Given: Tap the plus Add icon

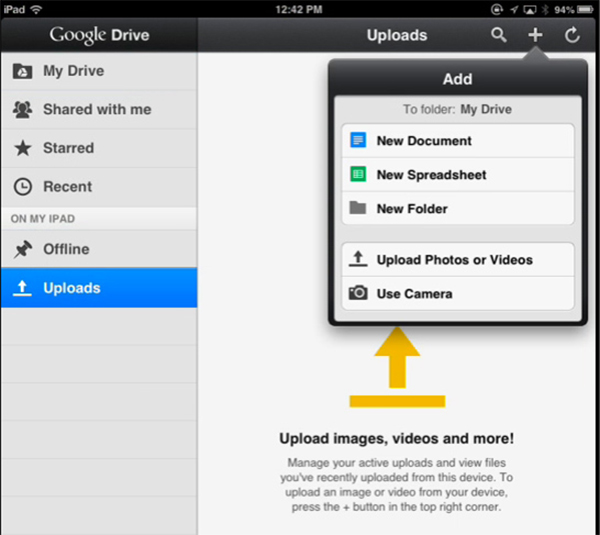Looking at the screenshot, I should tap(535, 35).
